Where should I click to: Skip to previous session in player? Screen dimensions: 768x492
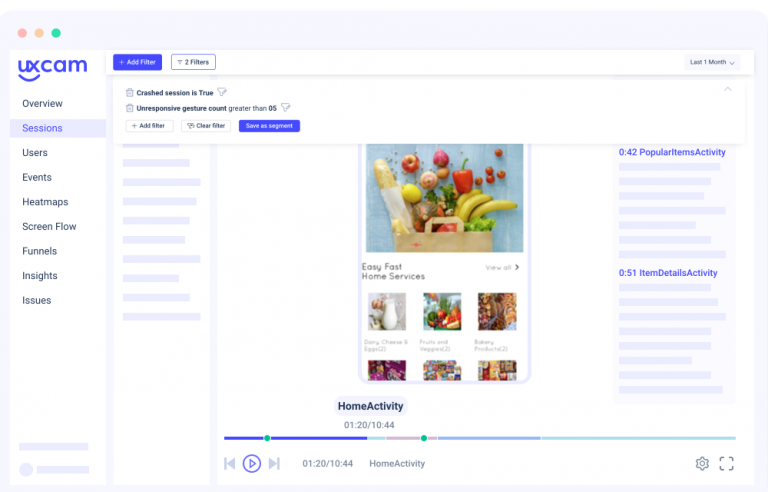[230, 464]
